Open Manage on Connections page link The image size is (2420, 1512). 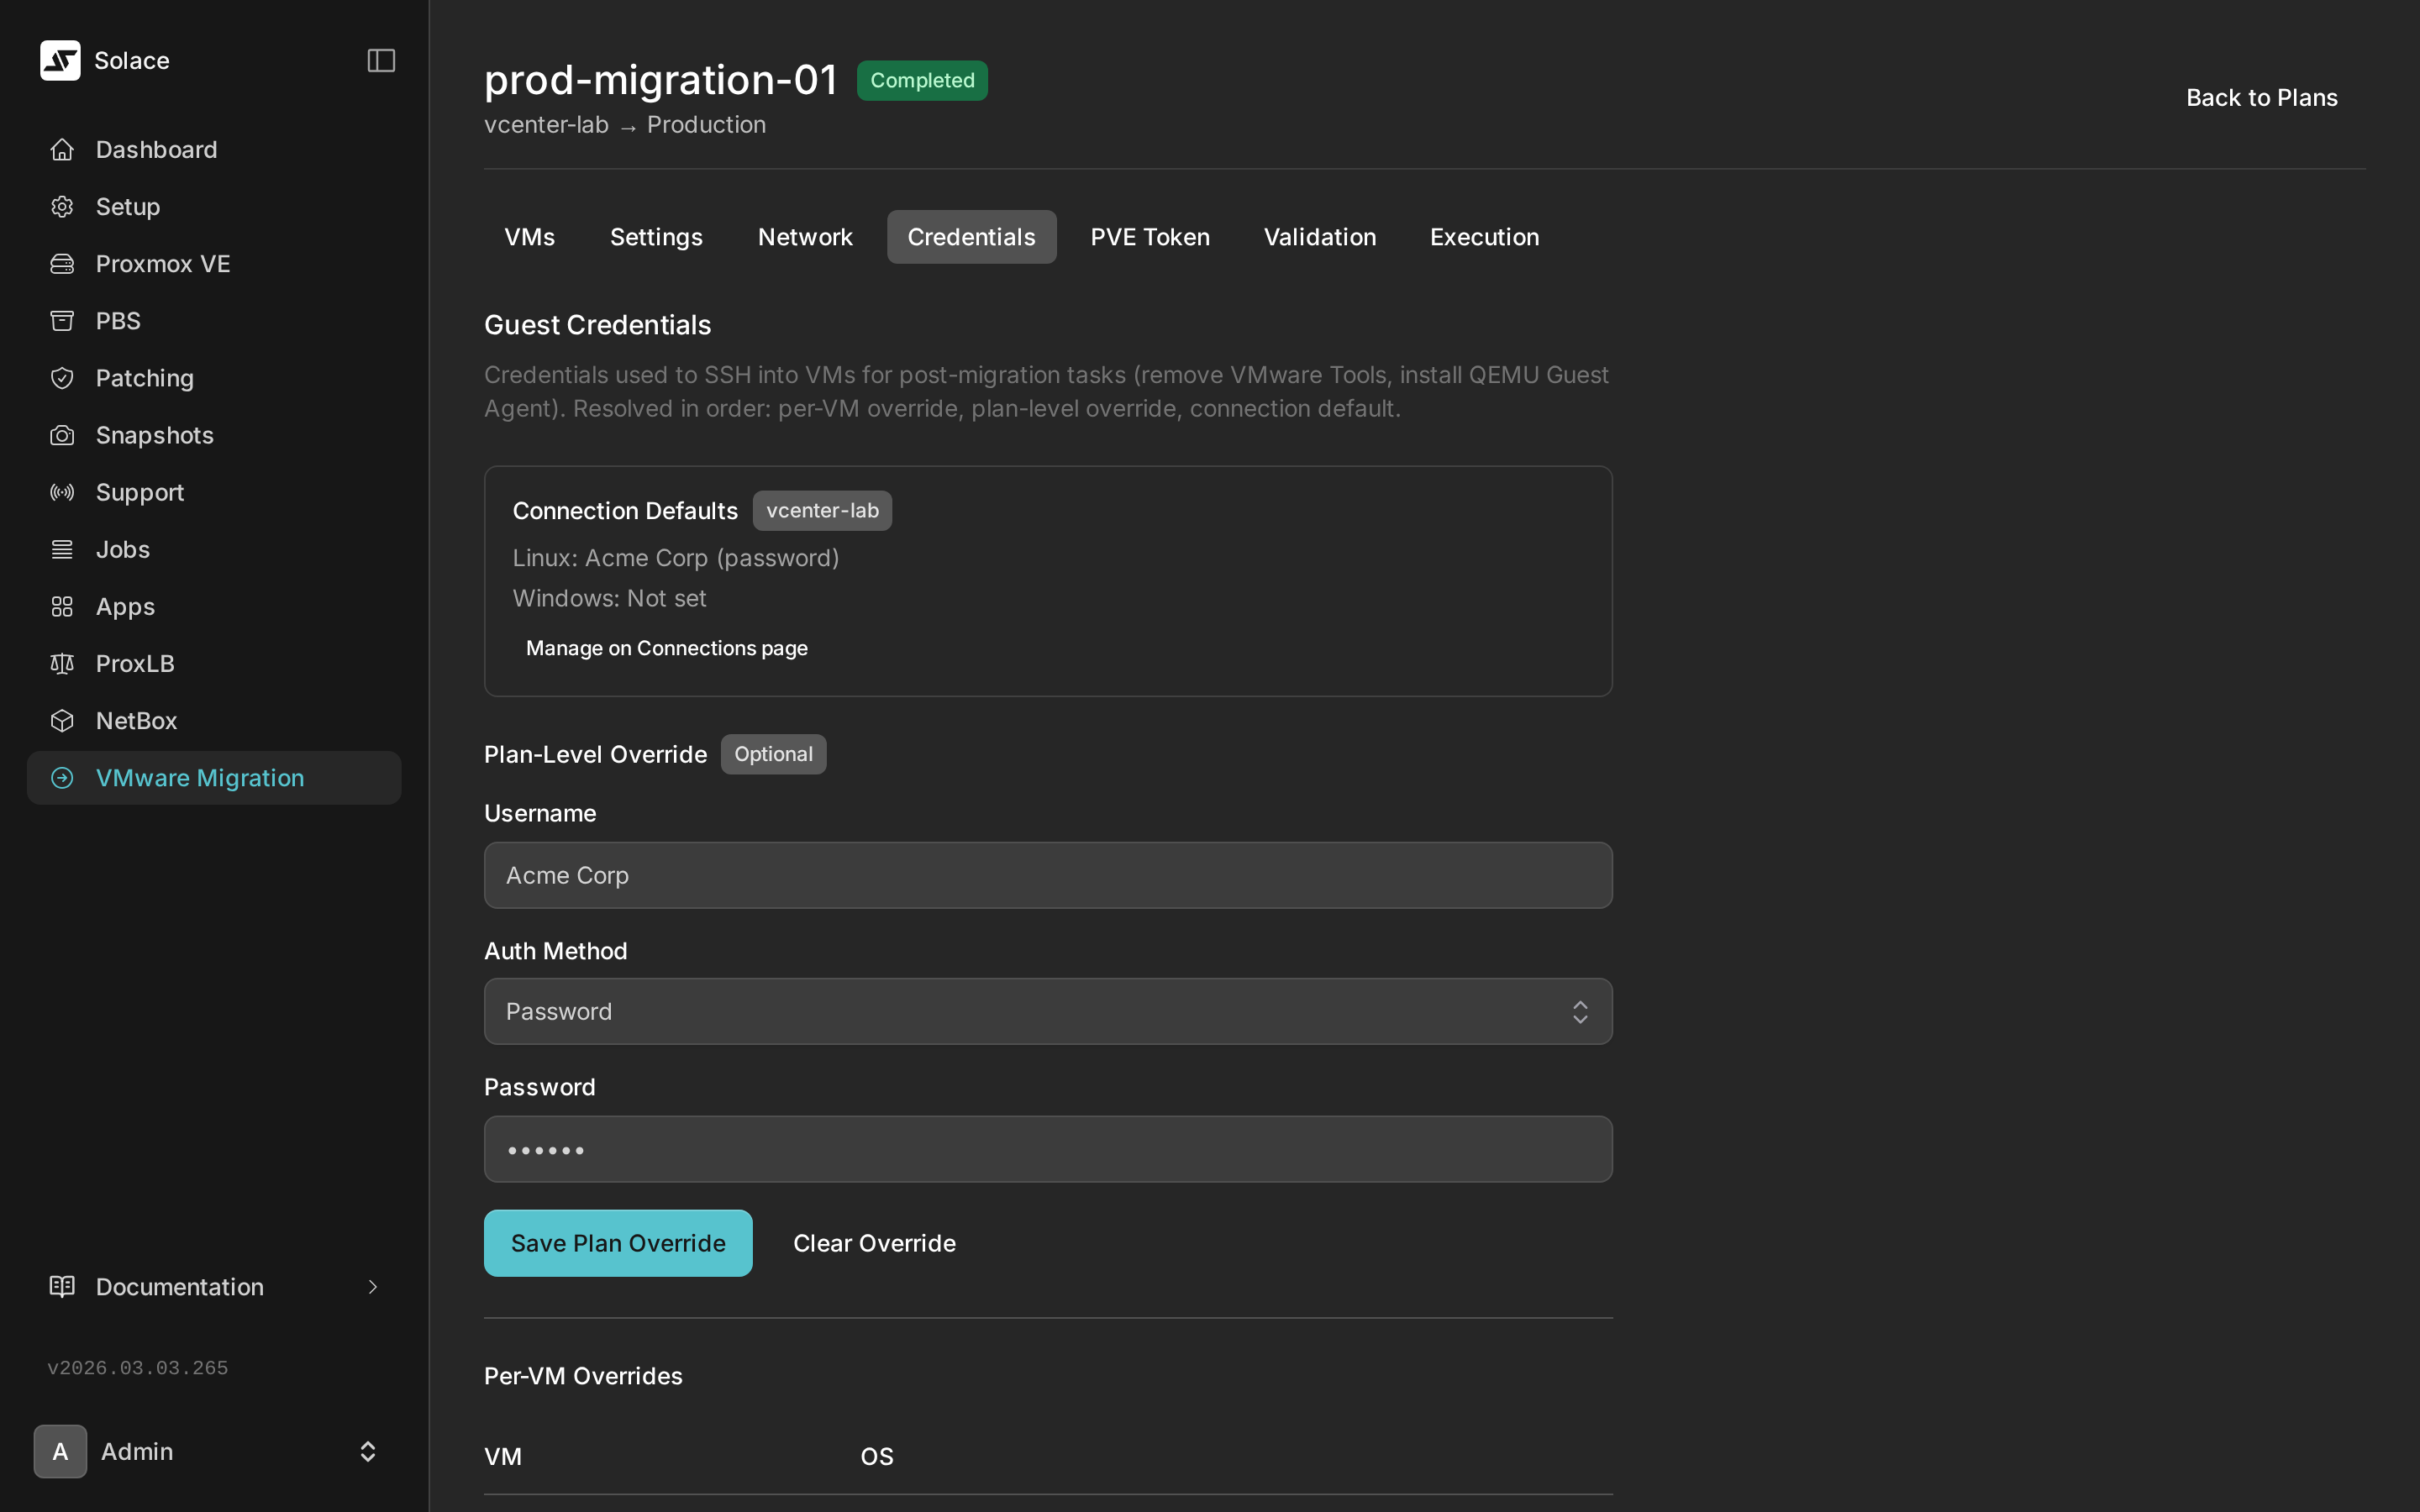click(x=666, y=648)
